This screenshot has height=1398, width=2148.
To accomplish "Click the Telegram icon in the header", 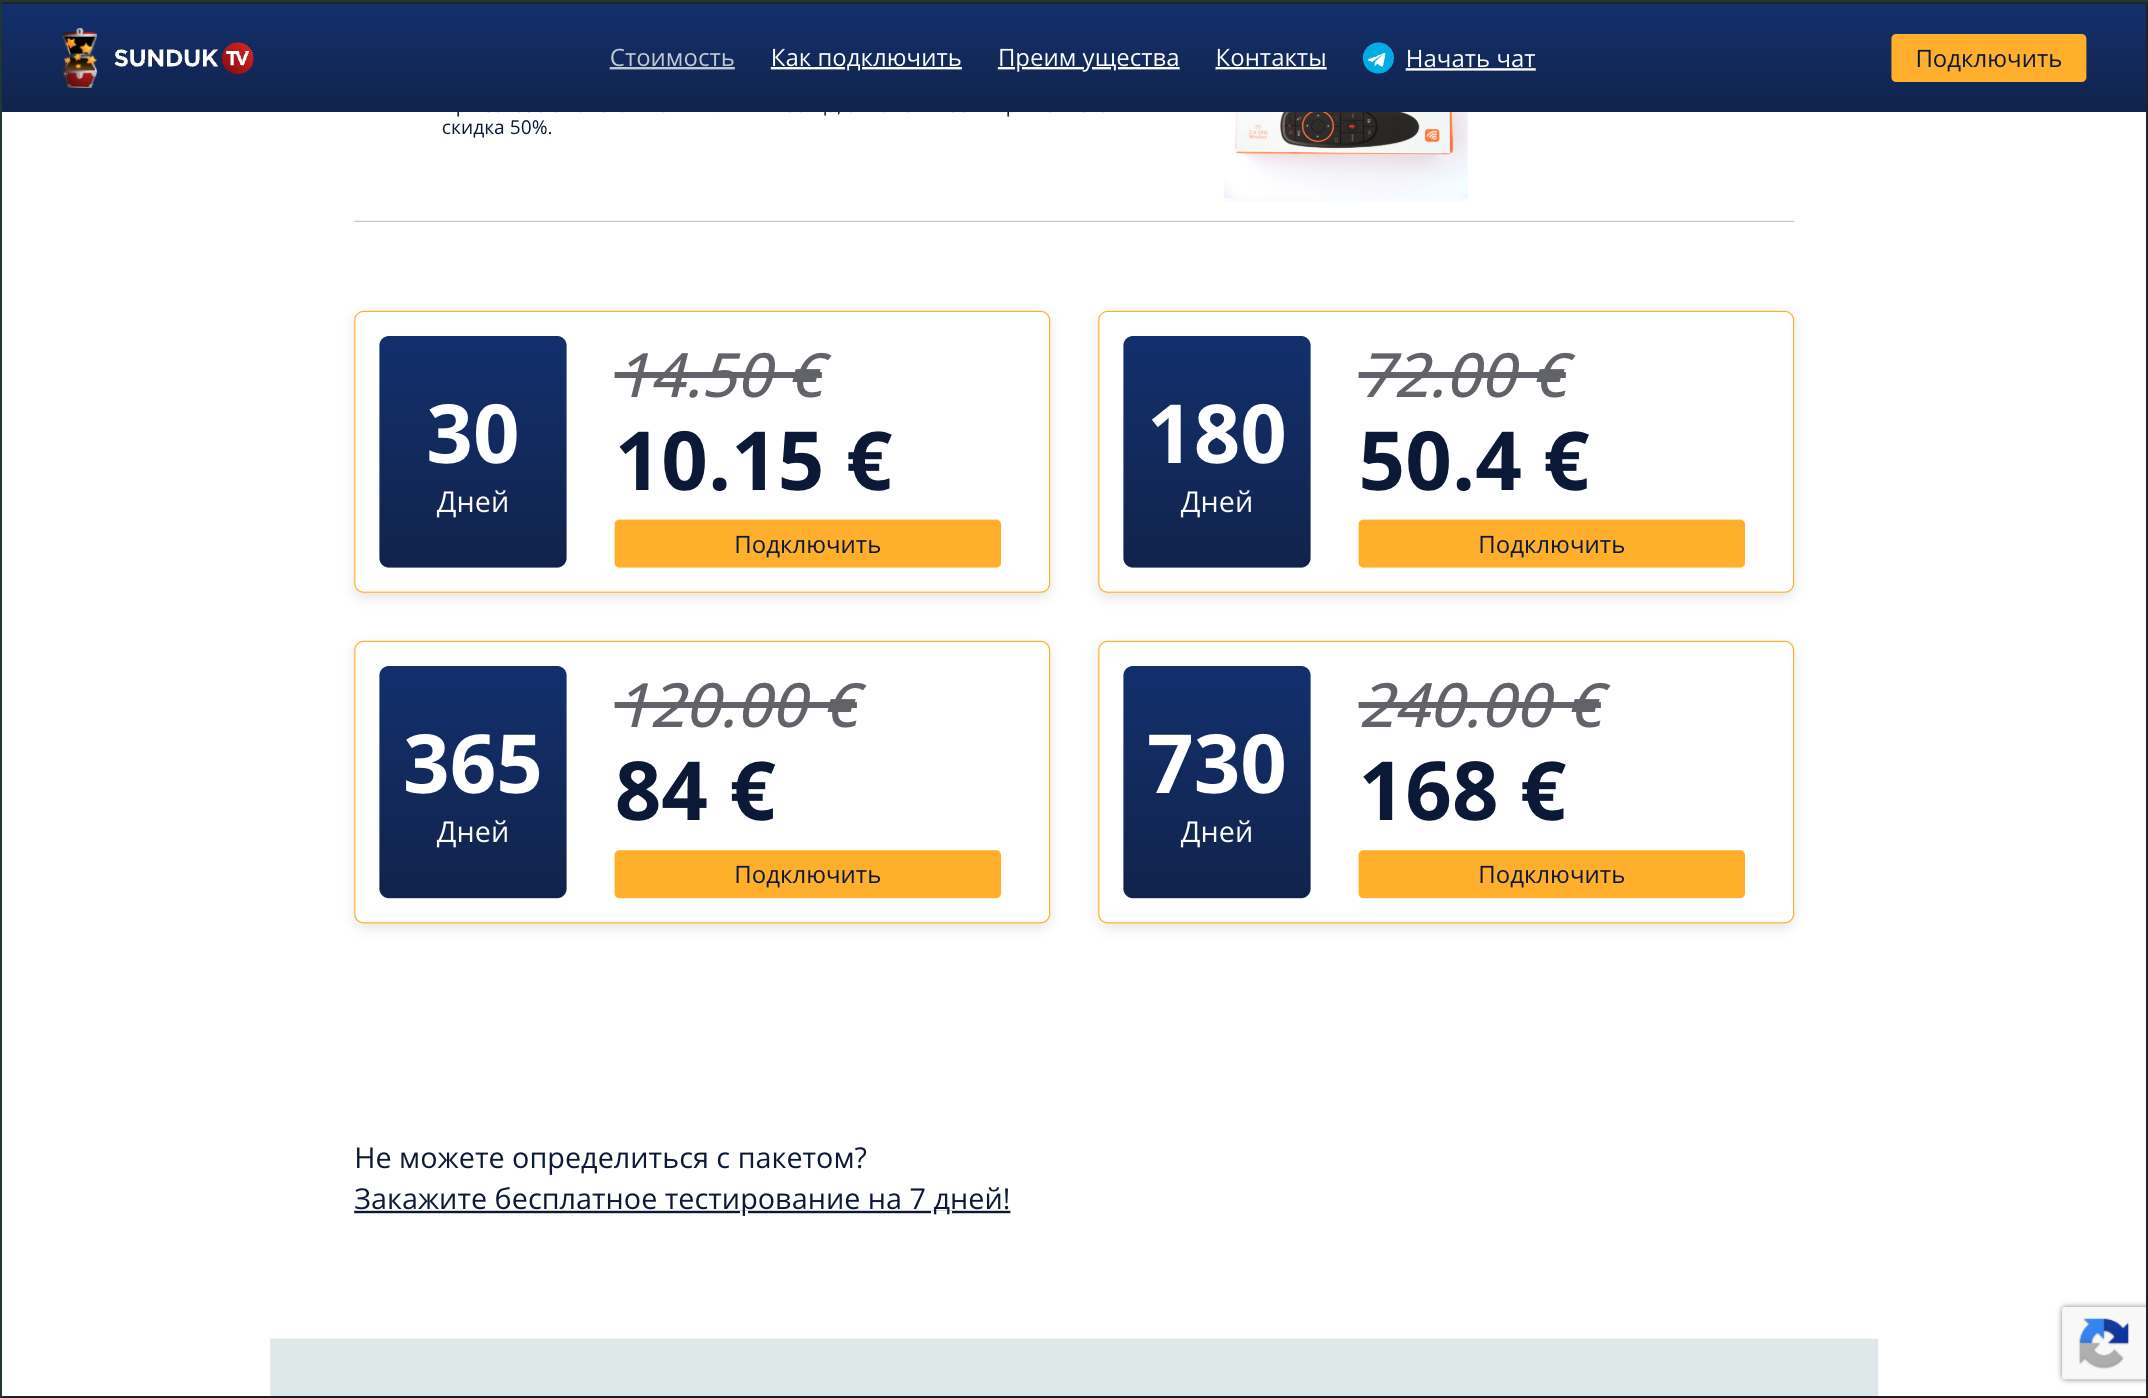I will pyautogui.click(x=1378, y=58).
